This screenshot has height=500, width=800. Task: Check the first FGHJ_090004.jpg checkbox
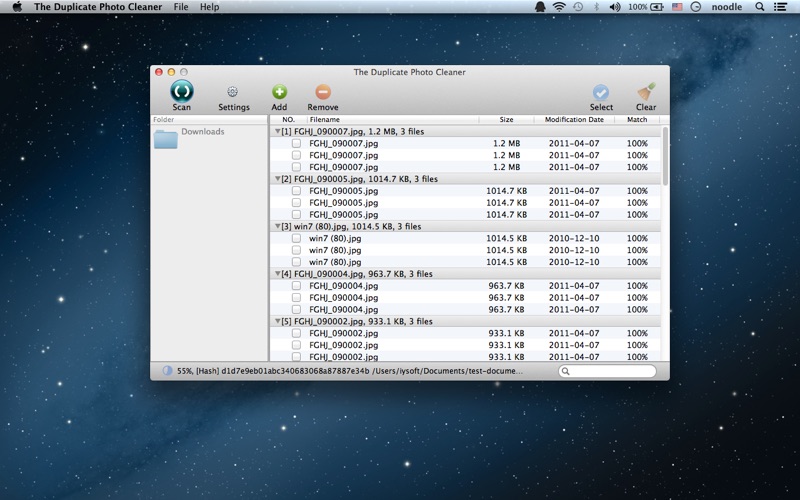(x=296, y=286)
